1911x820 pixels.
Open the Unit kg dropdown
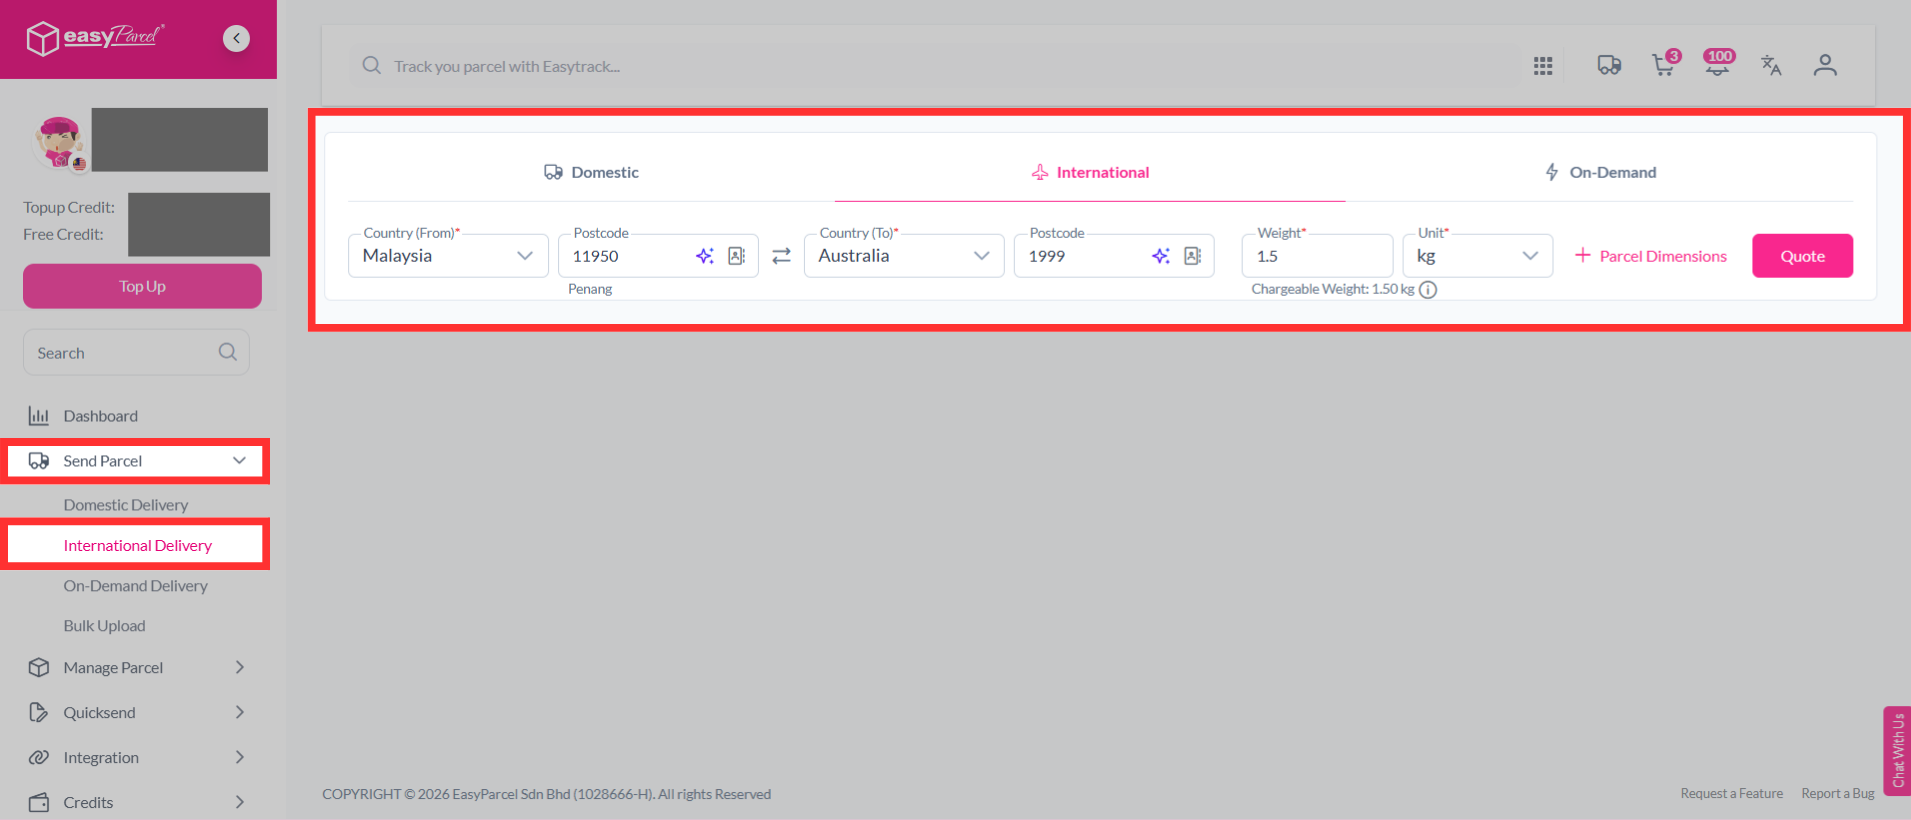click(1477, 256)
